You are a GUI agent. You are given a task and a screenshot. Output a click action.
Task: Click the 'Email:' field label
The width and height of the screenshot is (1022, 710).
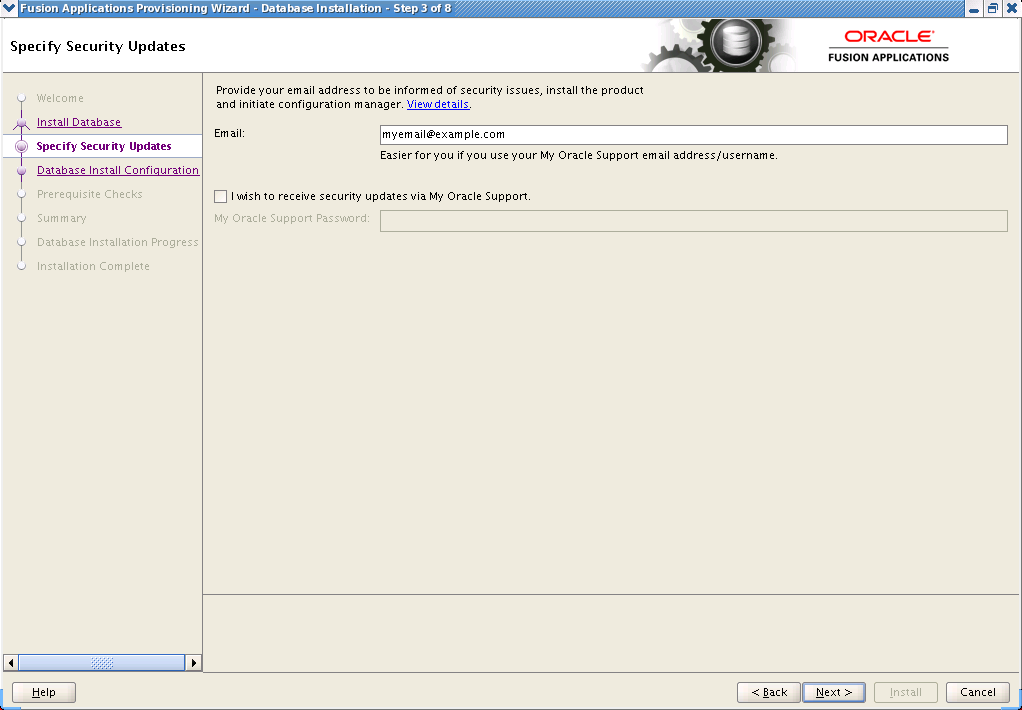coord(229,134)
